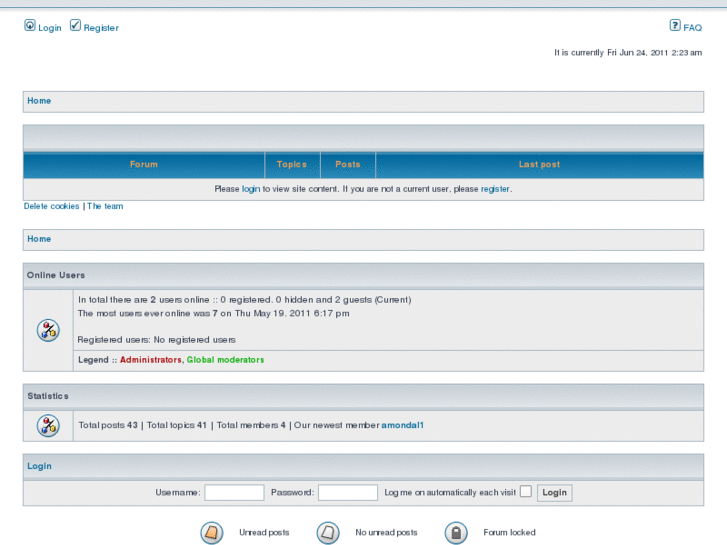Click 'In total there are 2 users online' line

(x=244, y=300)
